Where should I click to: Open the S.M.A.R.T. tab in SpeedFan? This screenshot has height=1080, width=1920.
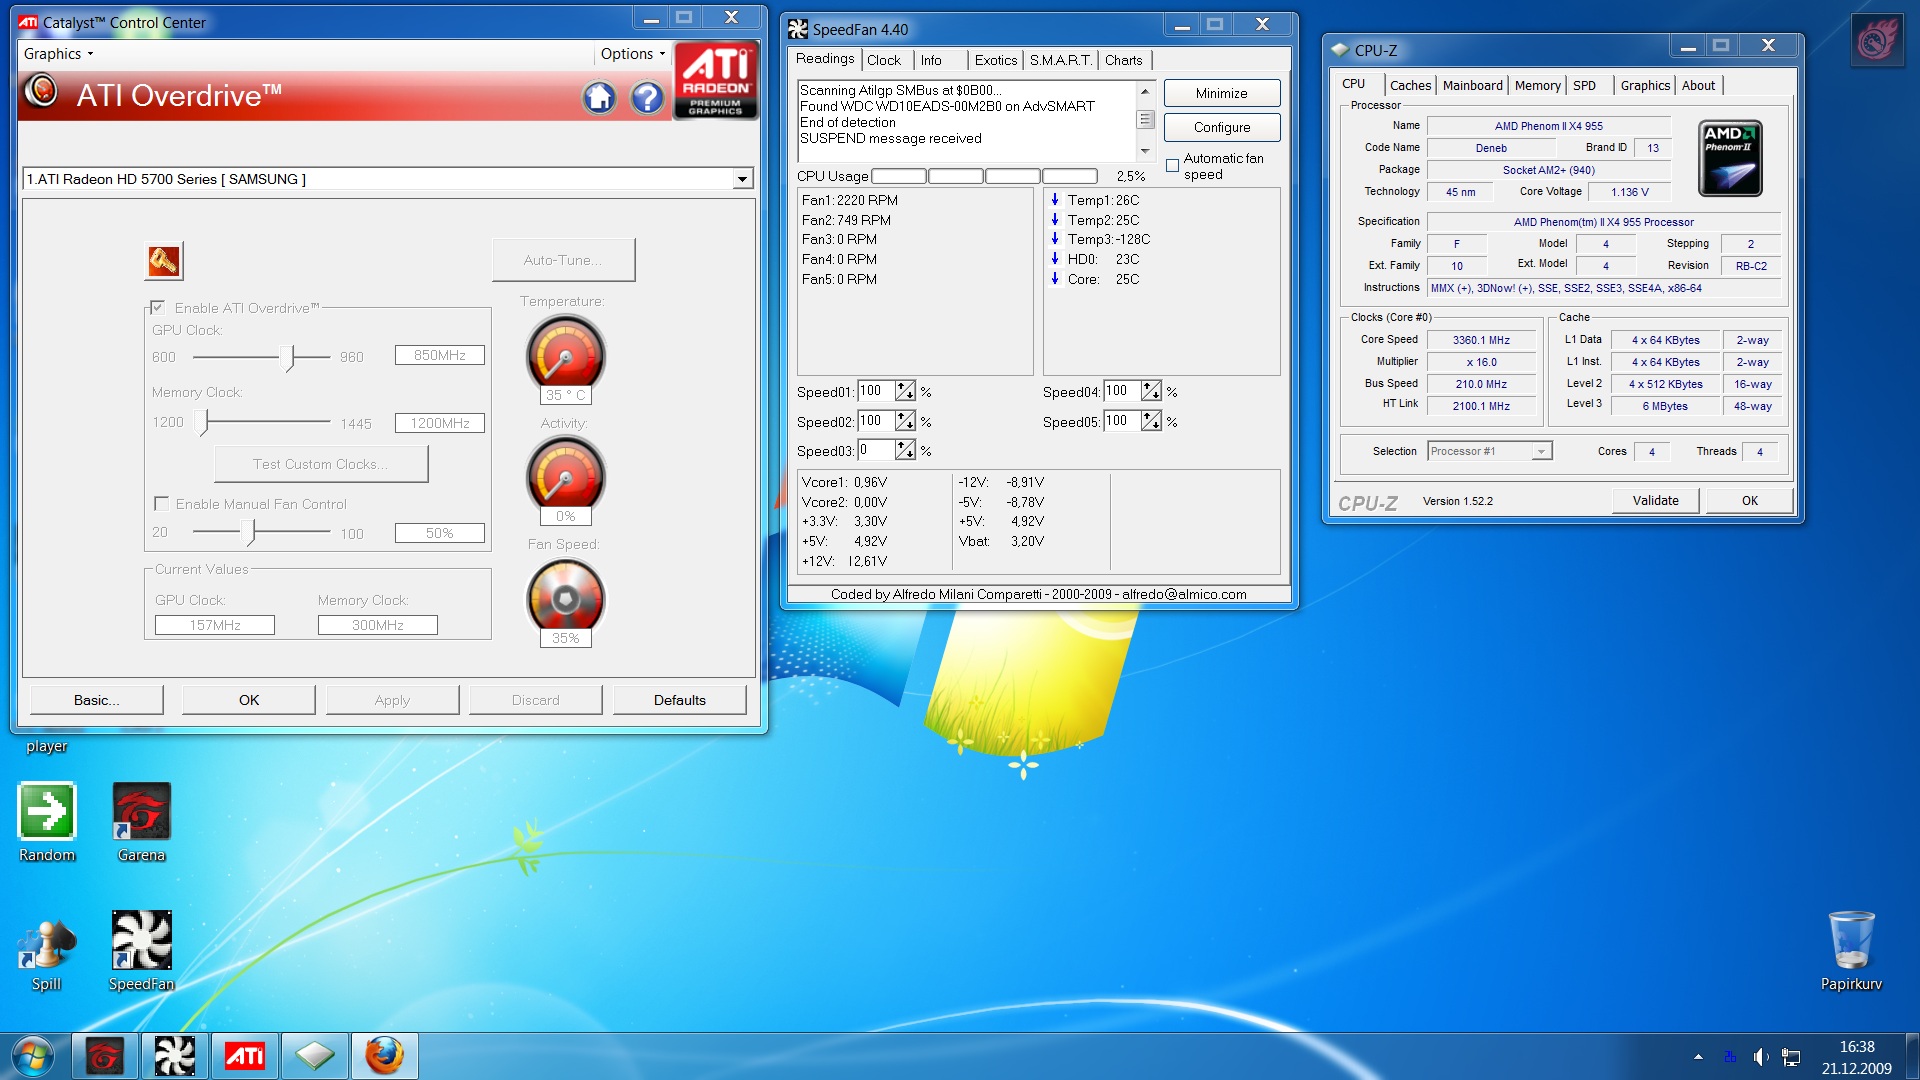coord(1060,60)
